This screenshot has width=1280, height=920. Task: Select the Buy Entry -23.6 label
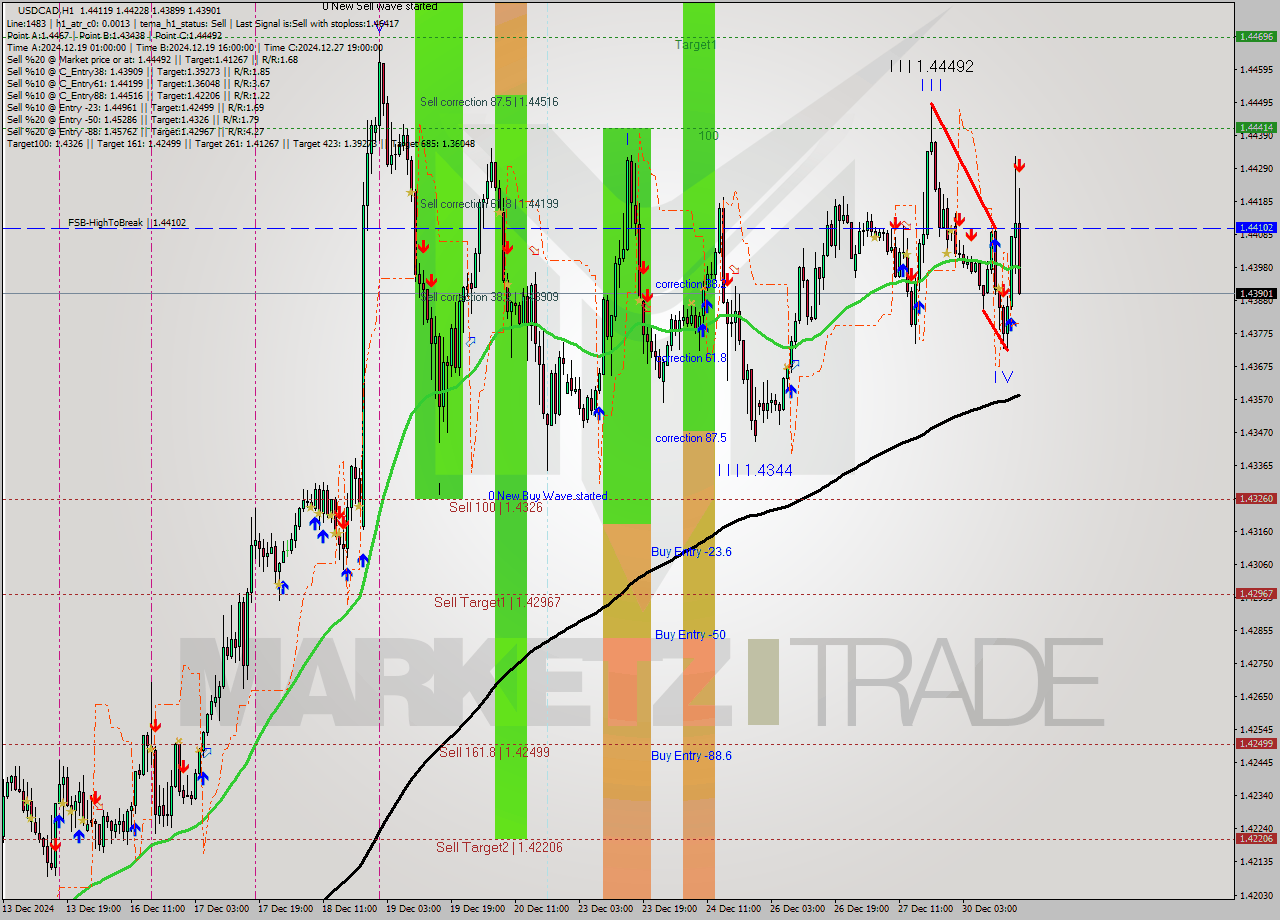click(692, 551)
